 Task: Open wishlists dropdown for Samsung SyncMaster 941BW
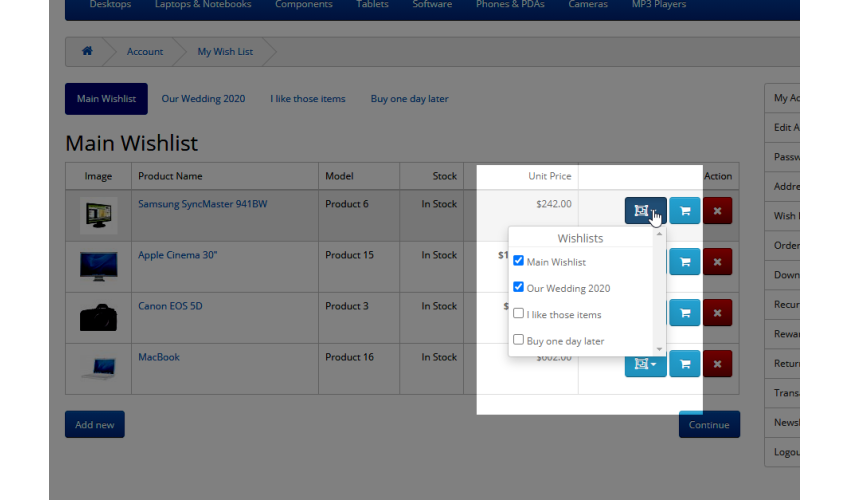click(645, 210)
